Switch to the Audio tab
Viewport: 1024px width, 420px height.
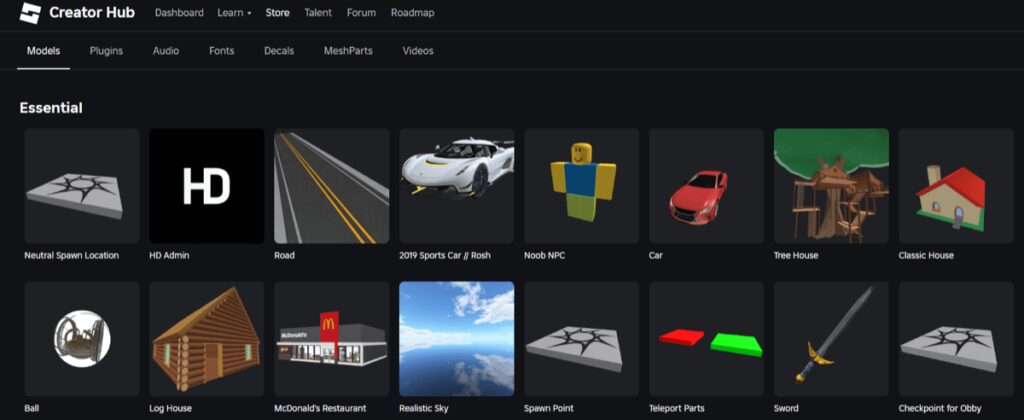[166, 50]
